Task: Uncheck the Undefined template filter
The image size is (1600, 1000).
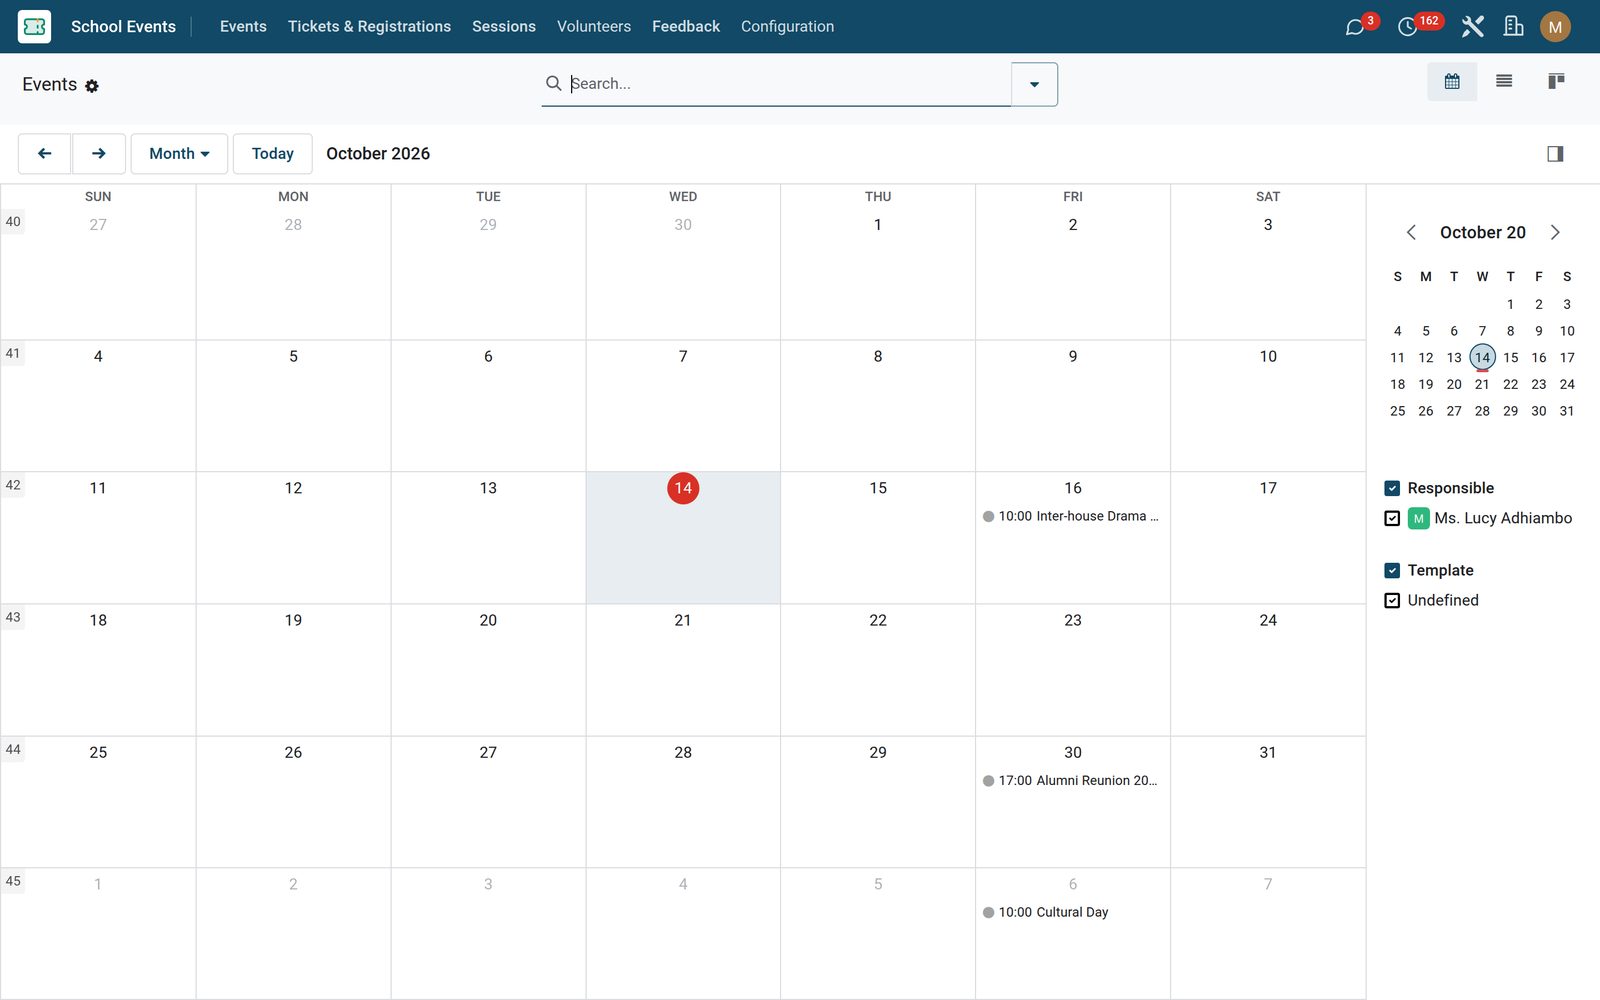Action: [1392, 600]
